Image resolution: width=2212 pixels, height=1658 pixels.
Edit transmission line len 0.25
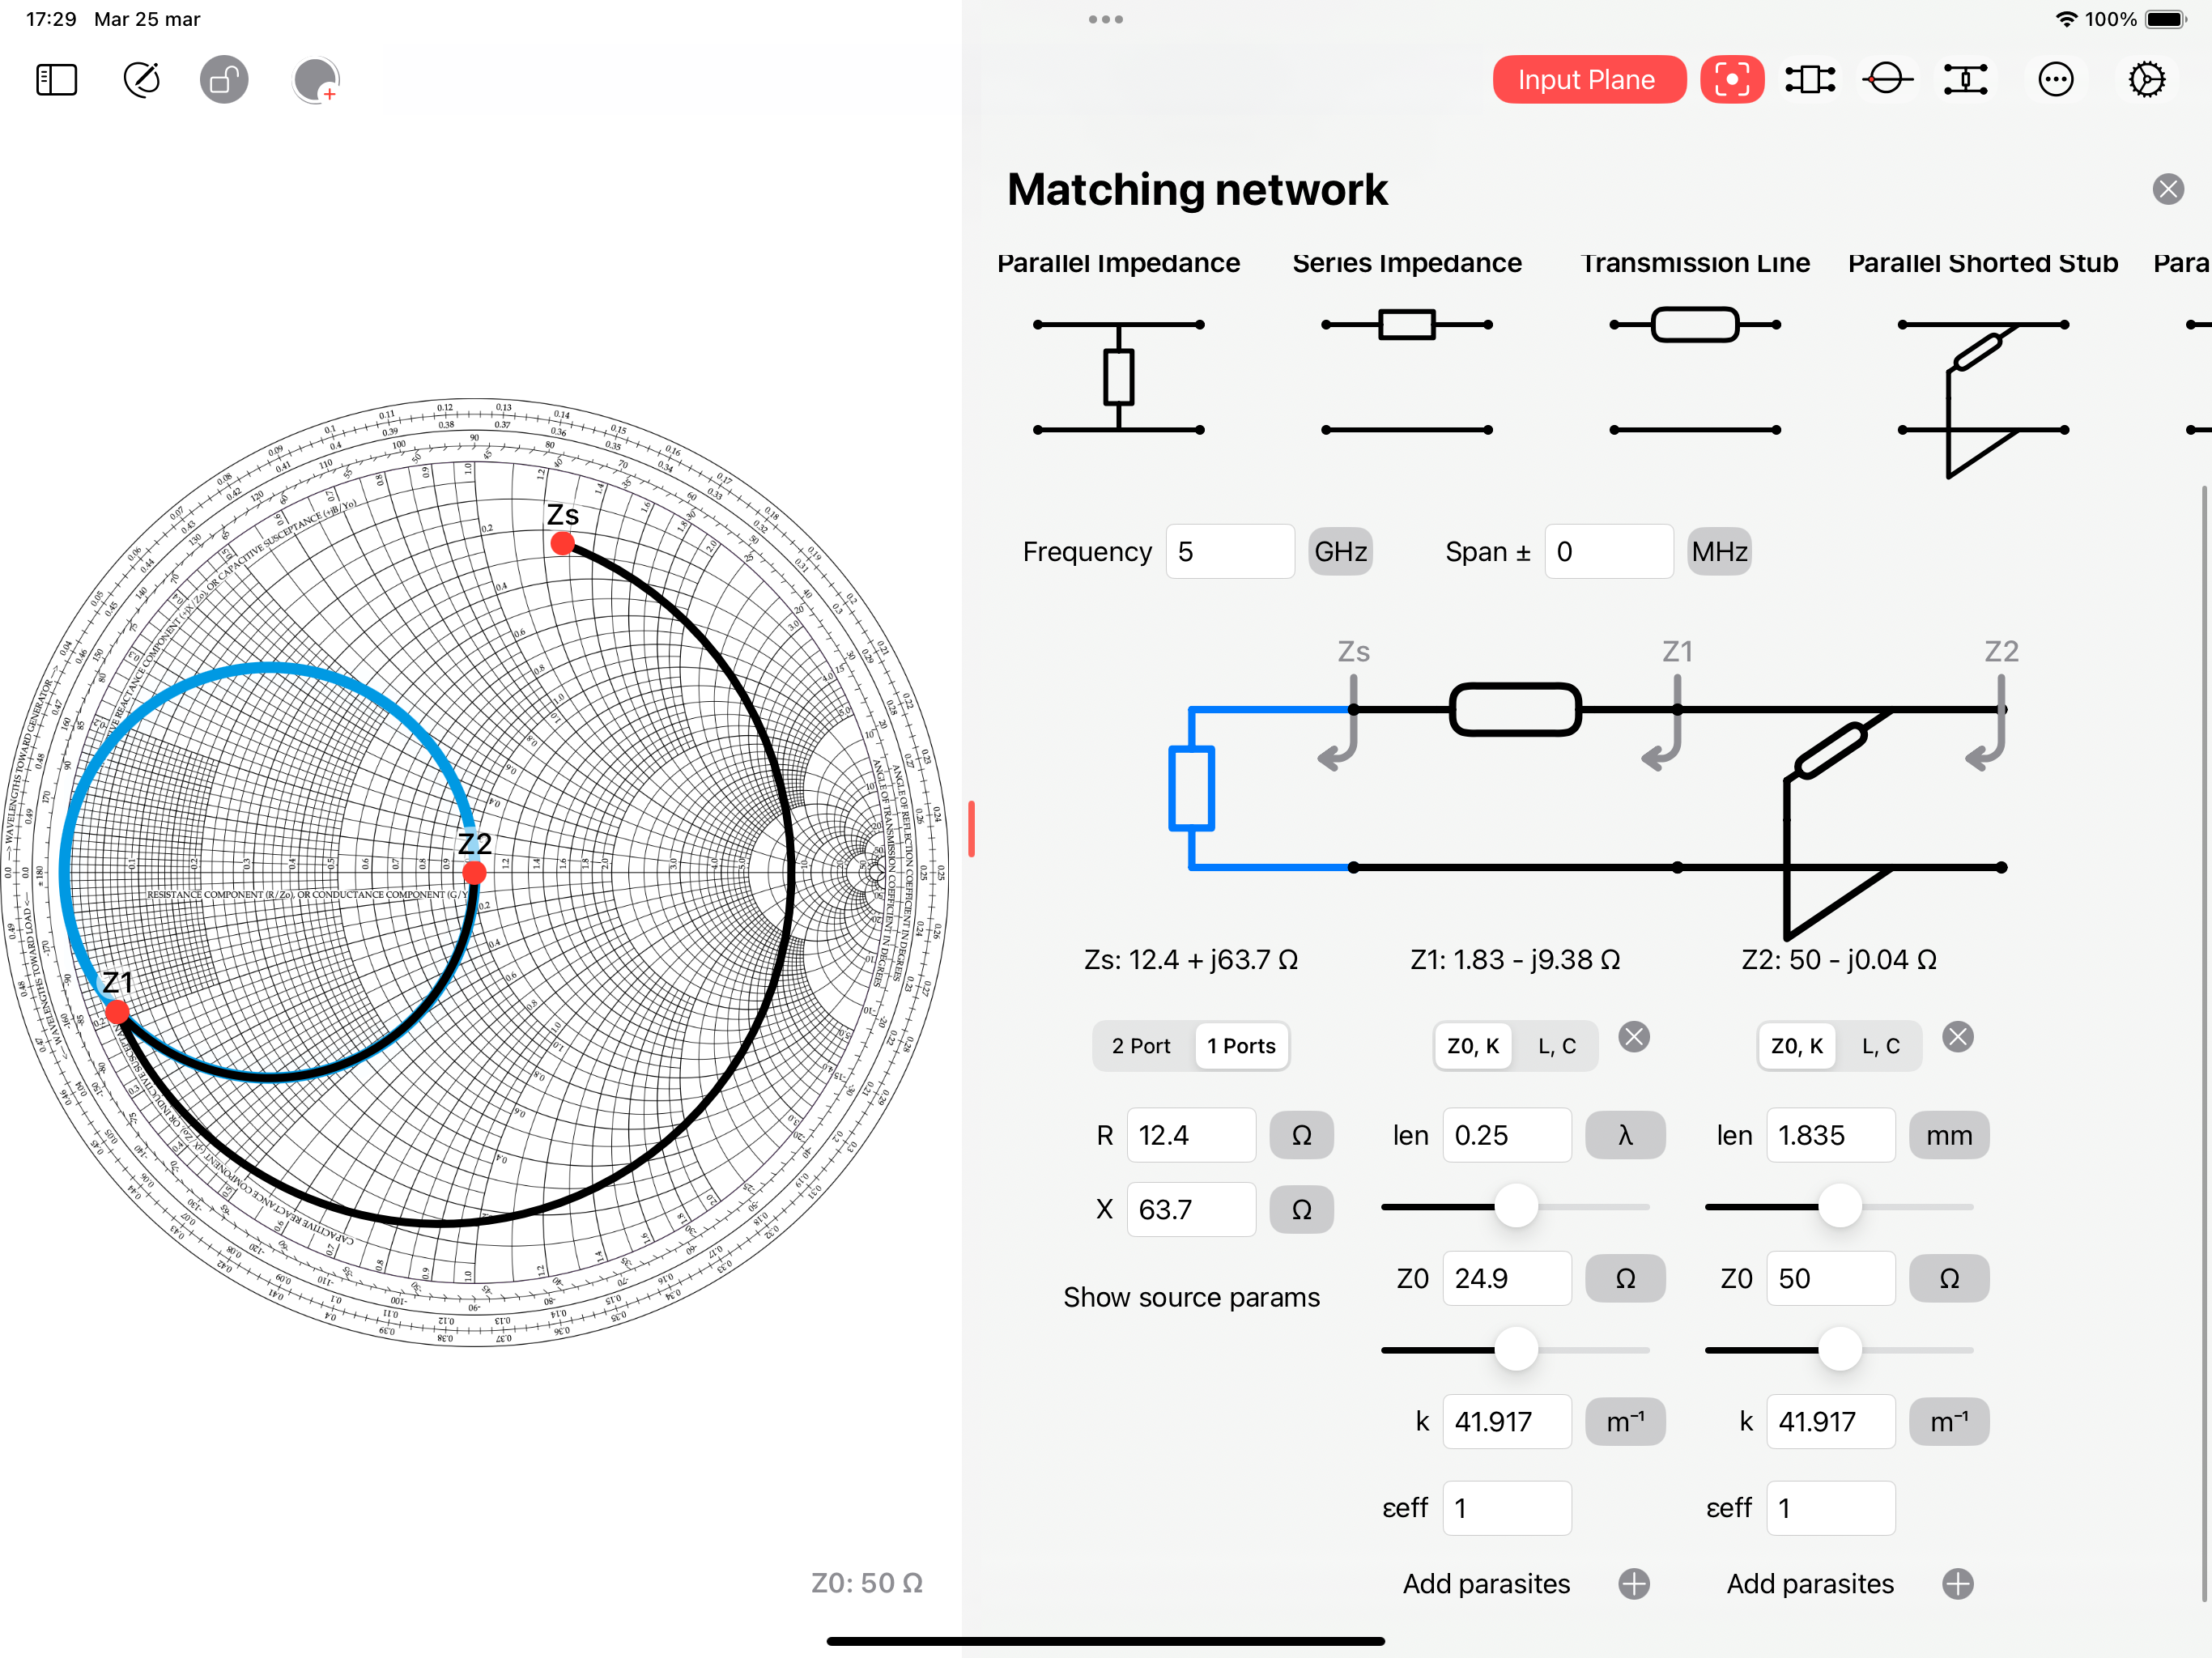tap(1507, 1135)
